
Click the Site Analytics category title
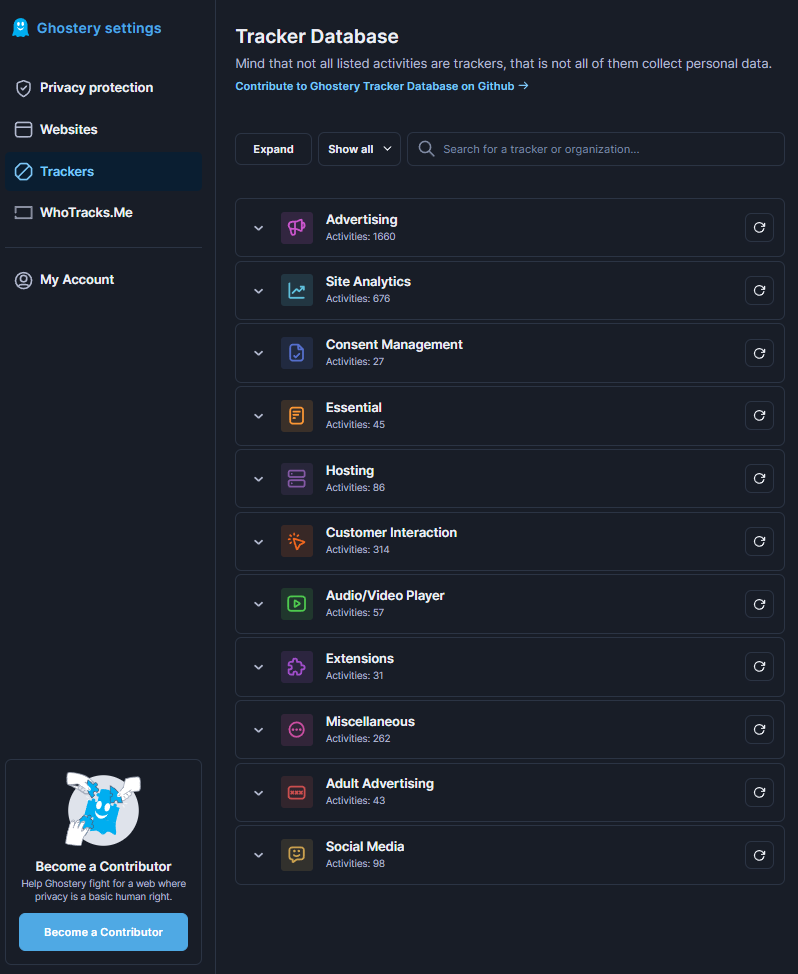click(x=368, y=281)
